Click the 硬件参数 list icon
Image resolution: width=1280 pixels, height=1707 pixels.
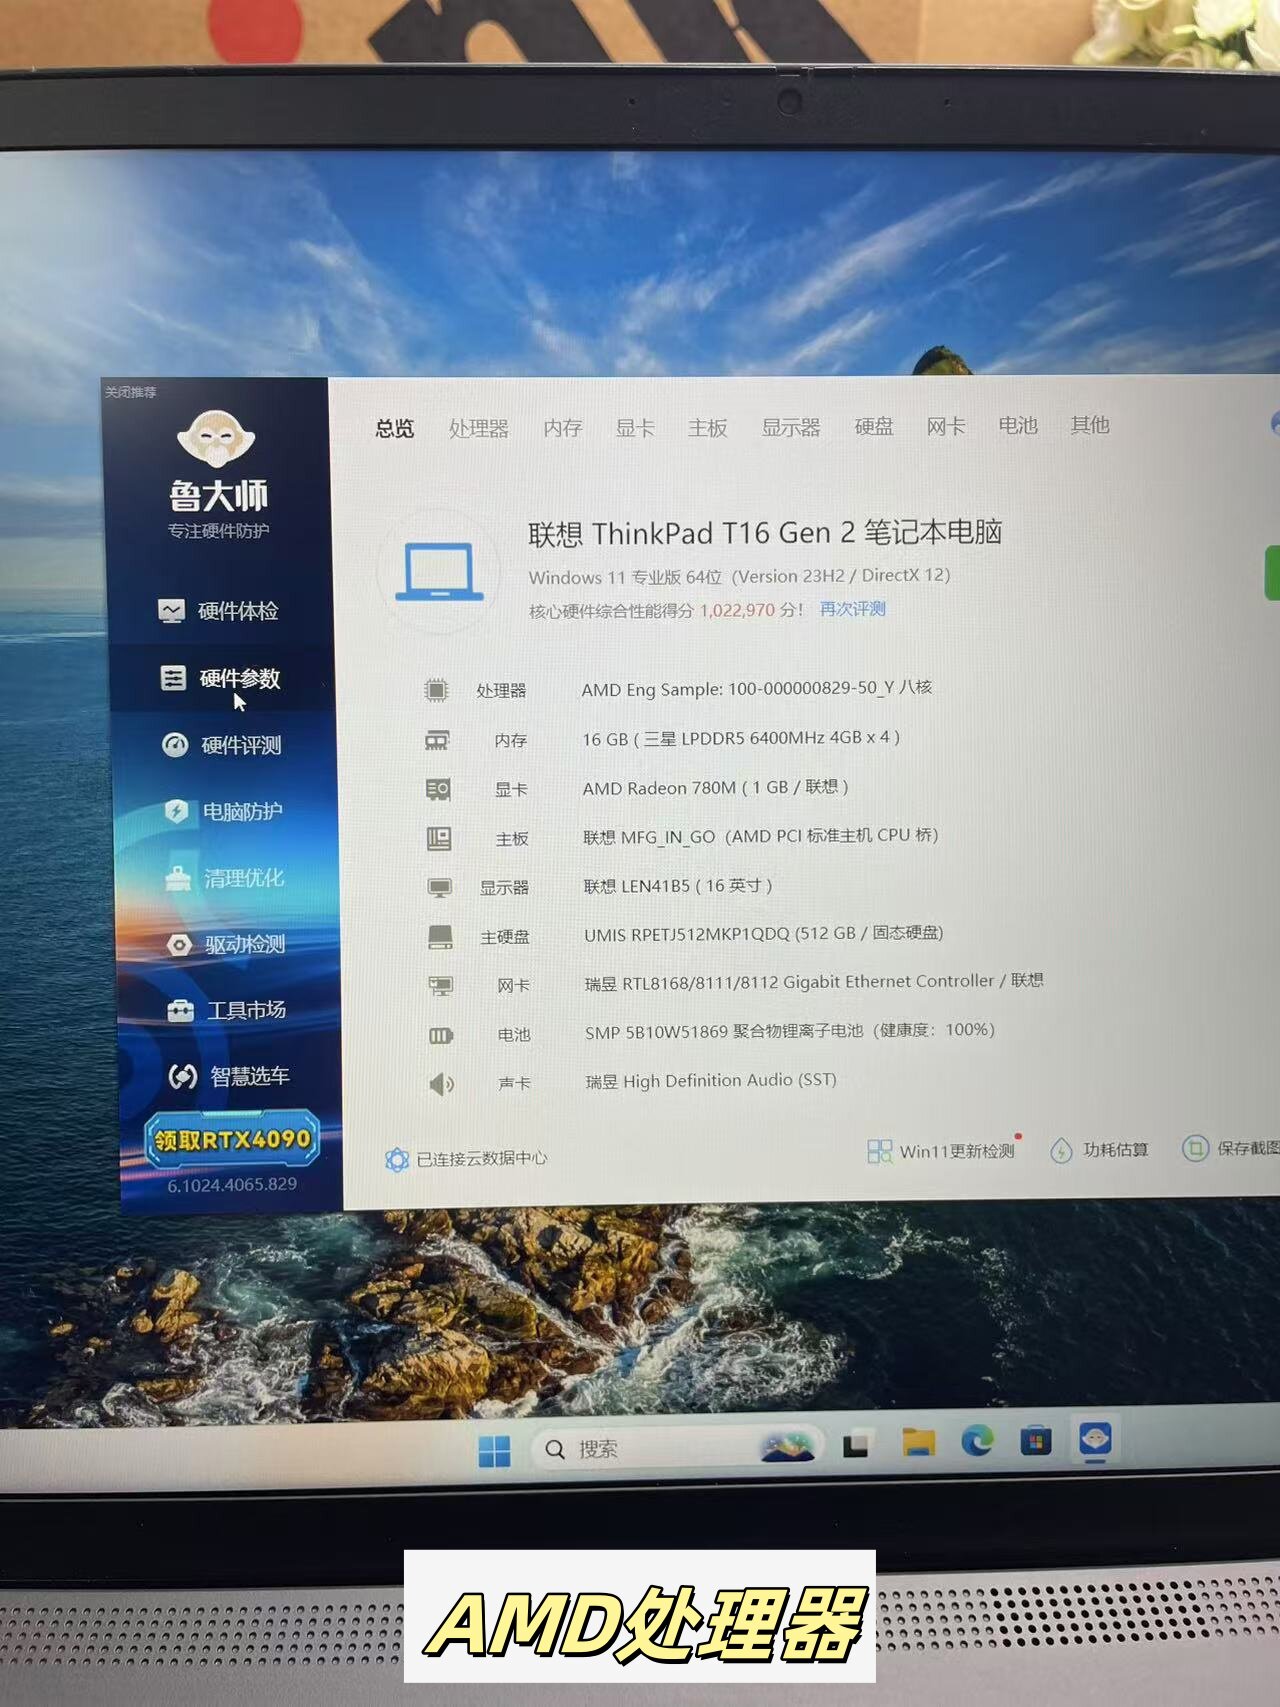173,678
